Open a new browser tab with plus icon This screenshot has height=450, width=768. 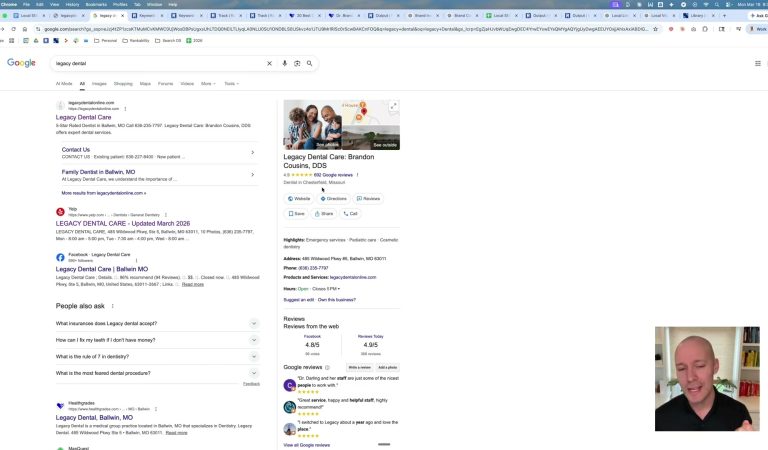[724, 16]
